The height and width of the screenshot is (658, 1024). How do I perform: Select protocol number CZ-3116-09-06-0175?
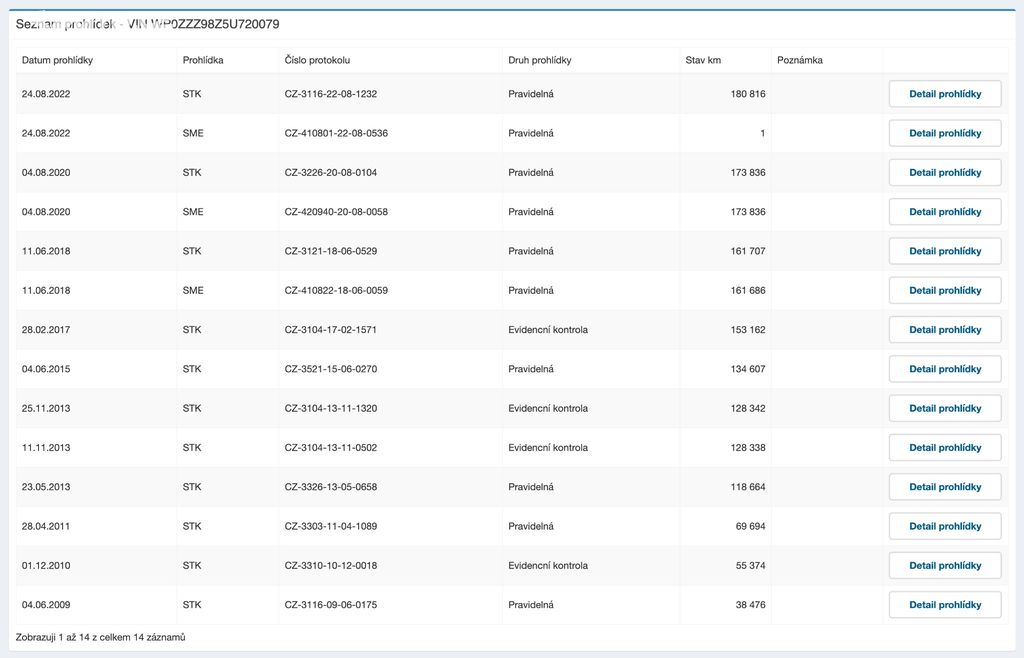coord(330,604)
